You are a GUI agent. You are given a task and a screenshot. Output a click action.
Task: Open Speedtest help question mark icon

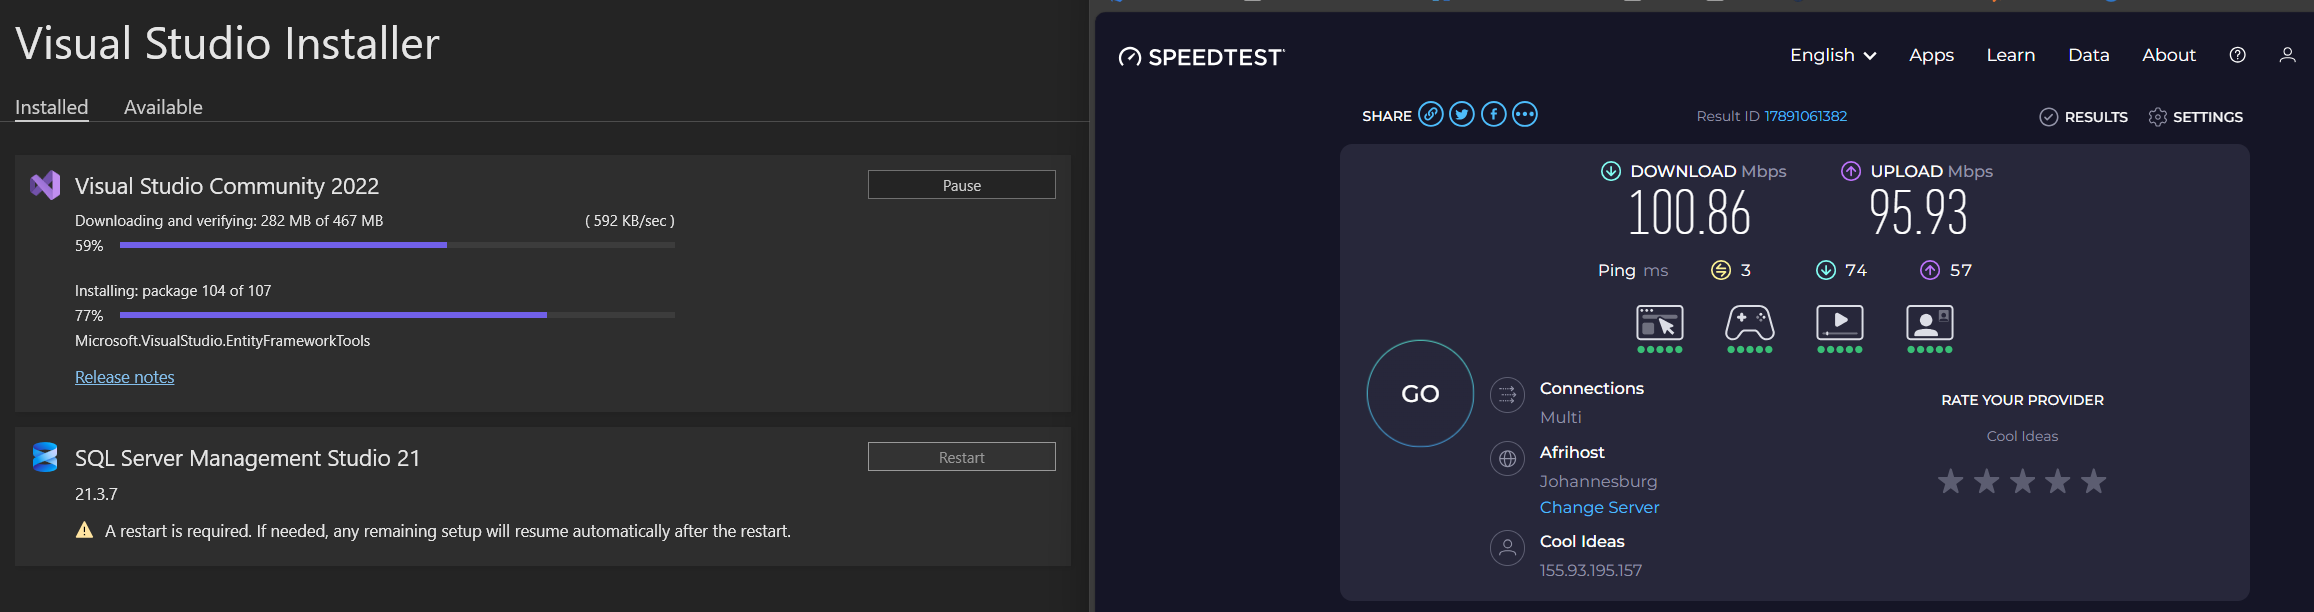tap(2238, 55)
